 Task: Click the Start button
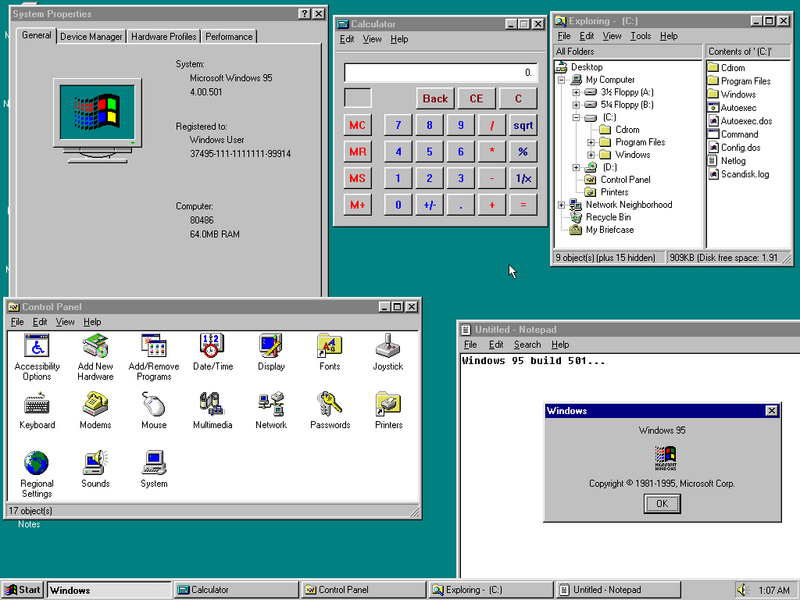tap(23, 590)
